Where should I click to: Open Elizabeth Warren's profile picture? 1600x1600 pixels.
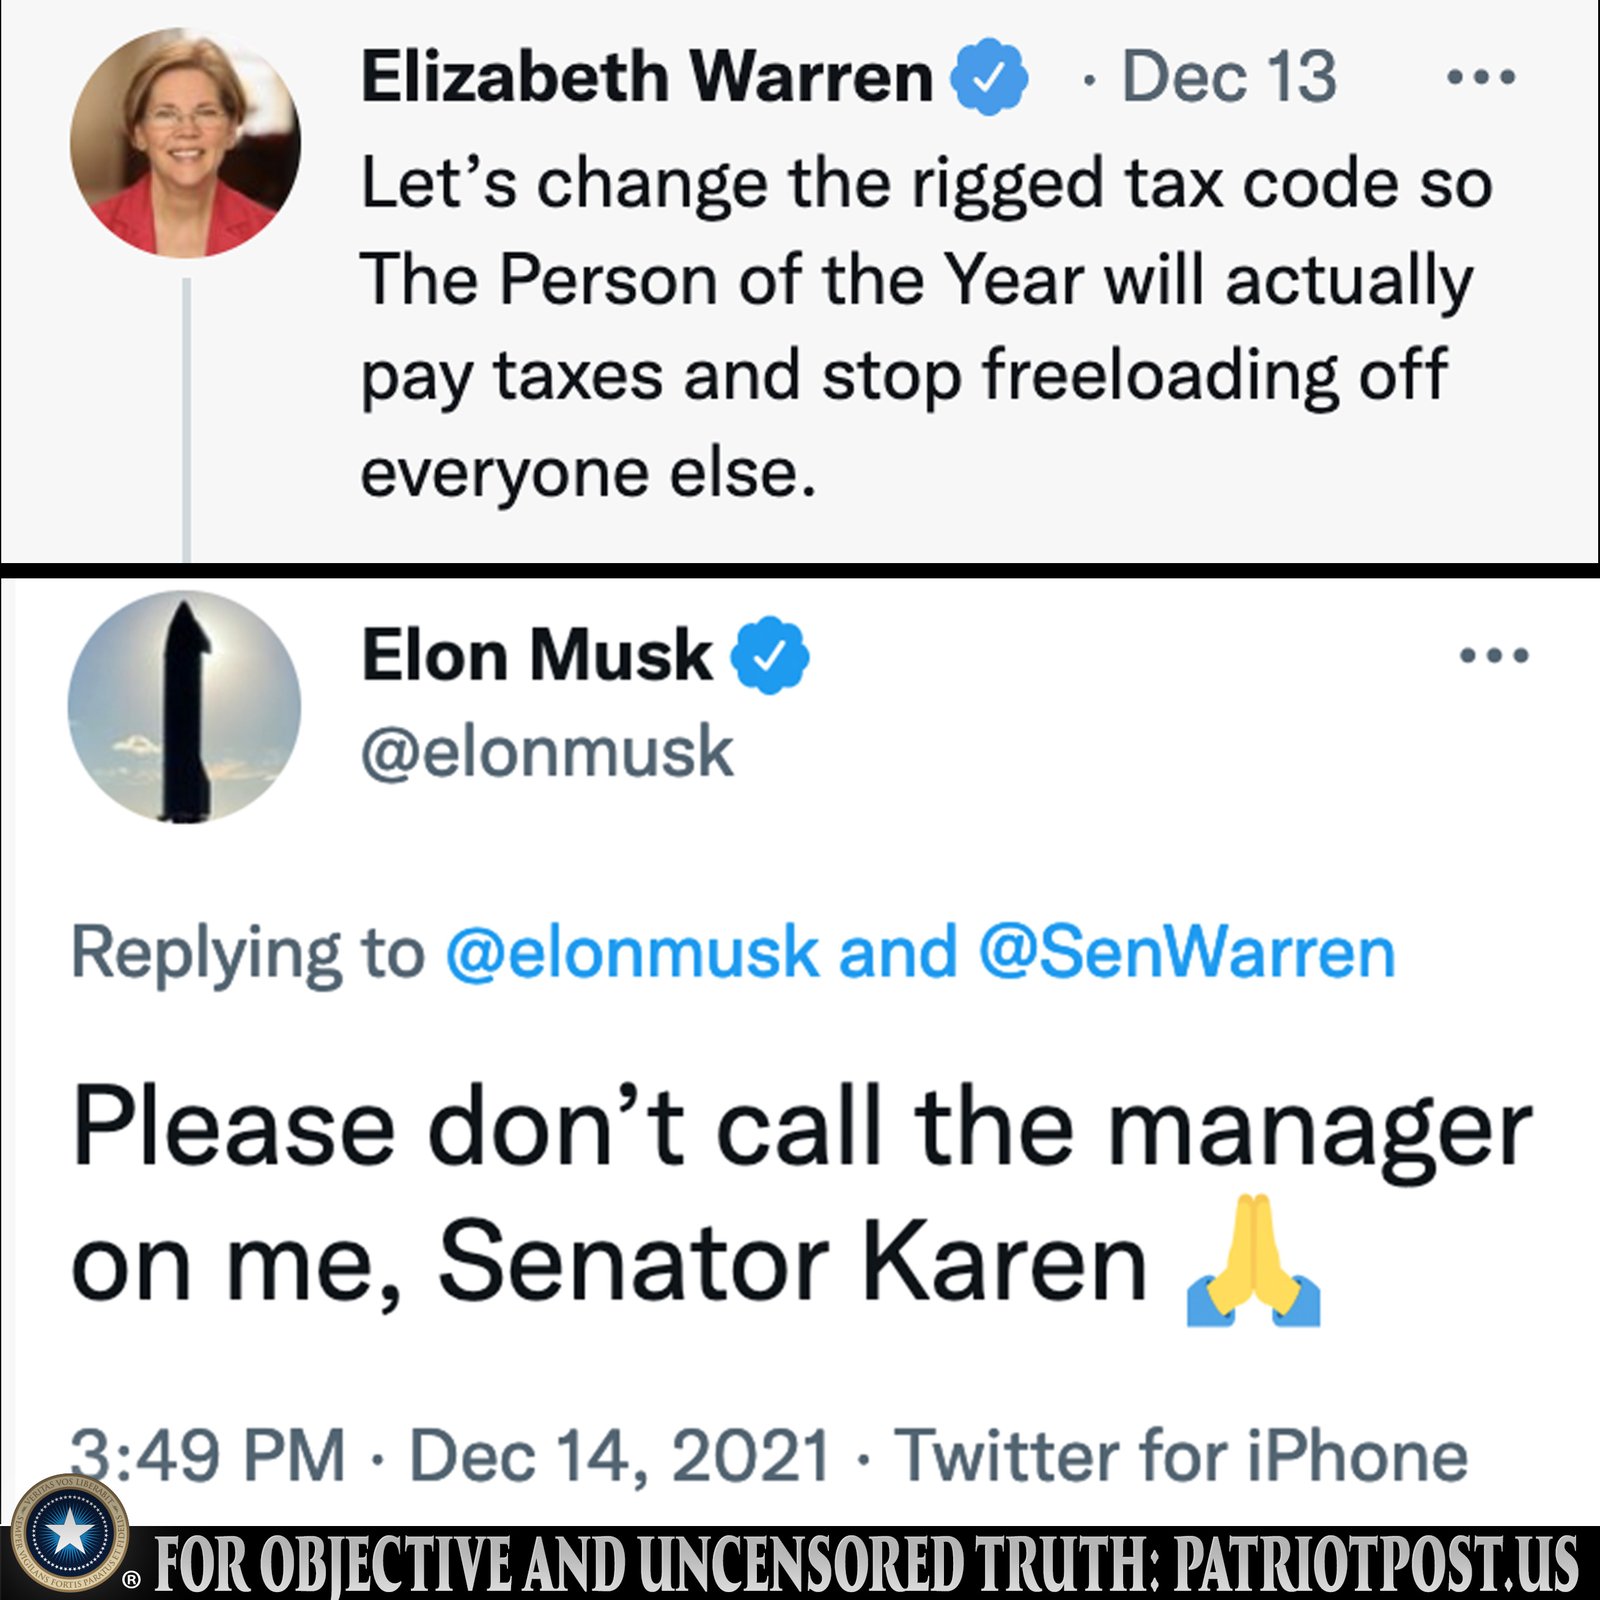[185, 144]
